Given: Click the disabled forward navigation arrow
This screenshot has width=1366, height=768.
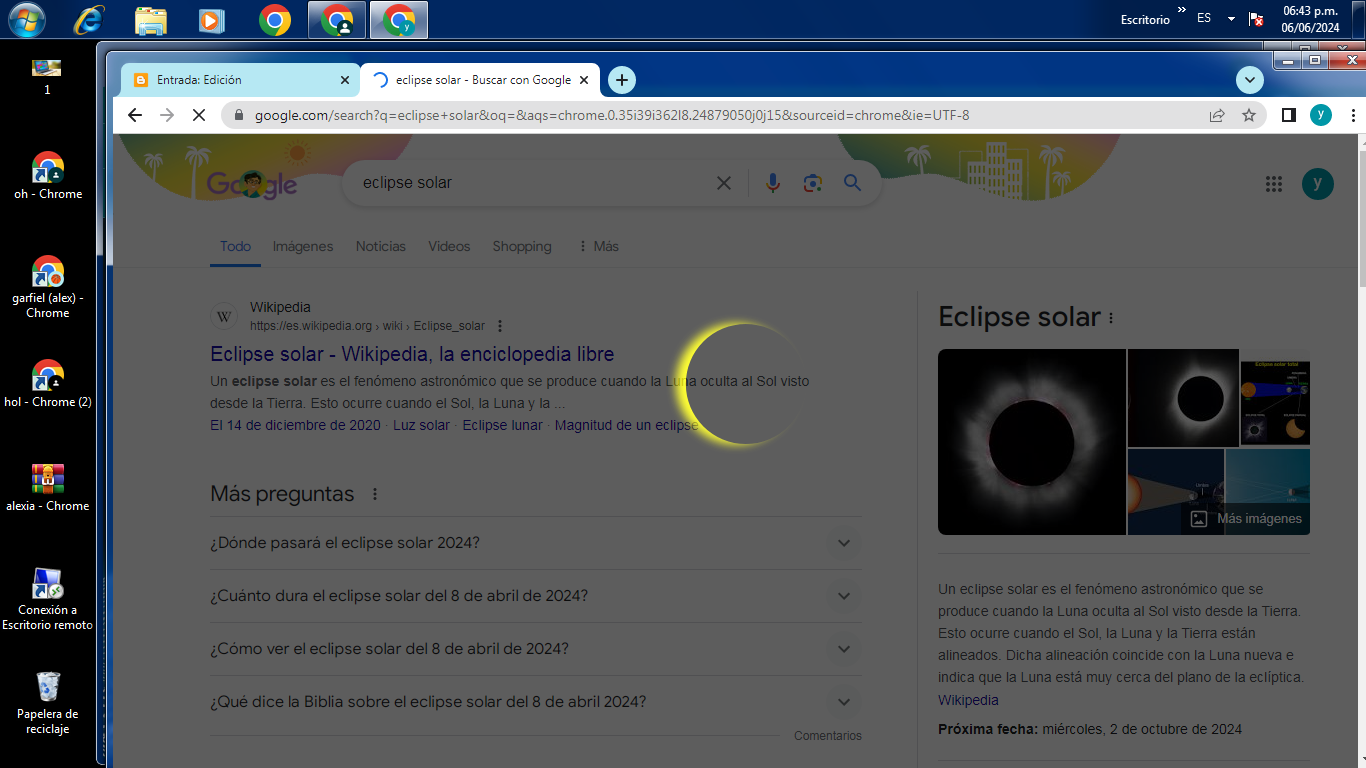Looking at the screenshot, I should [167, 115].
